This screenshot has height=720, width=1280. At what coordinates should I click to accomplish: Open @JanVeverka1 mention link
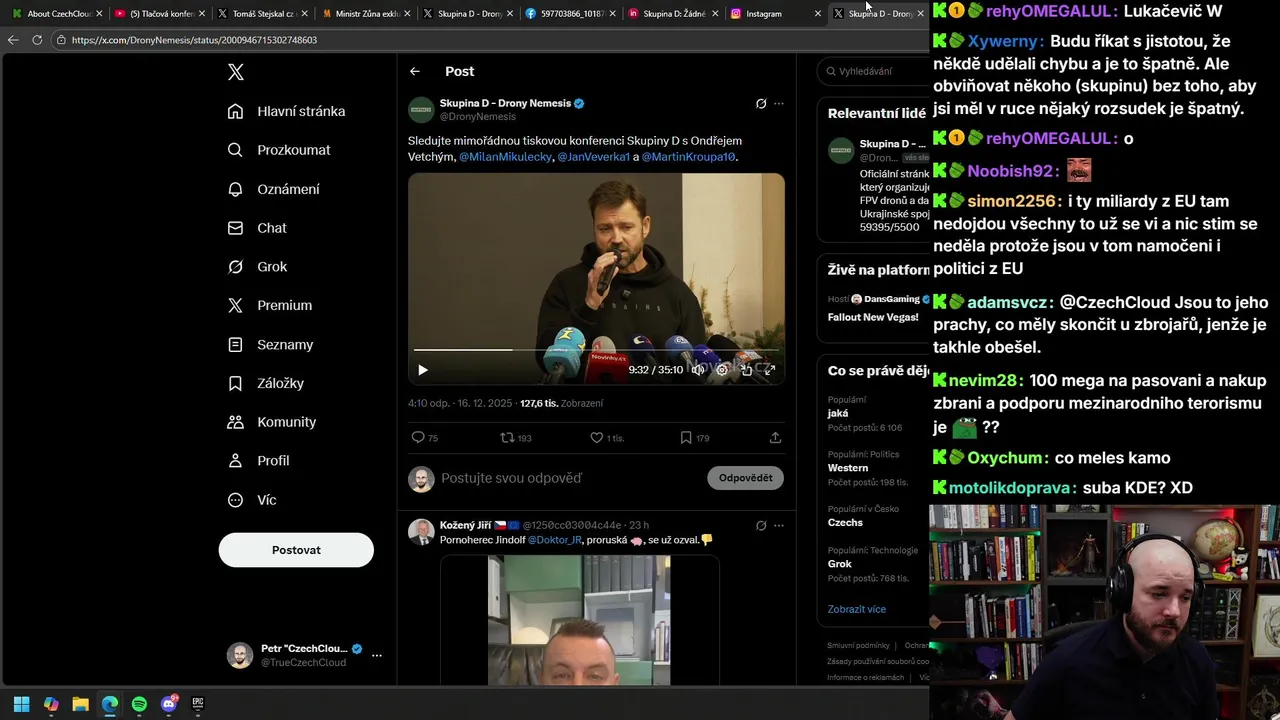[594, 157]
